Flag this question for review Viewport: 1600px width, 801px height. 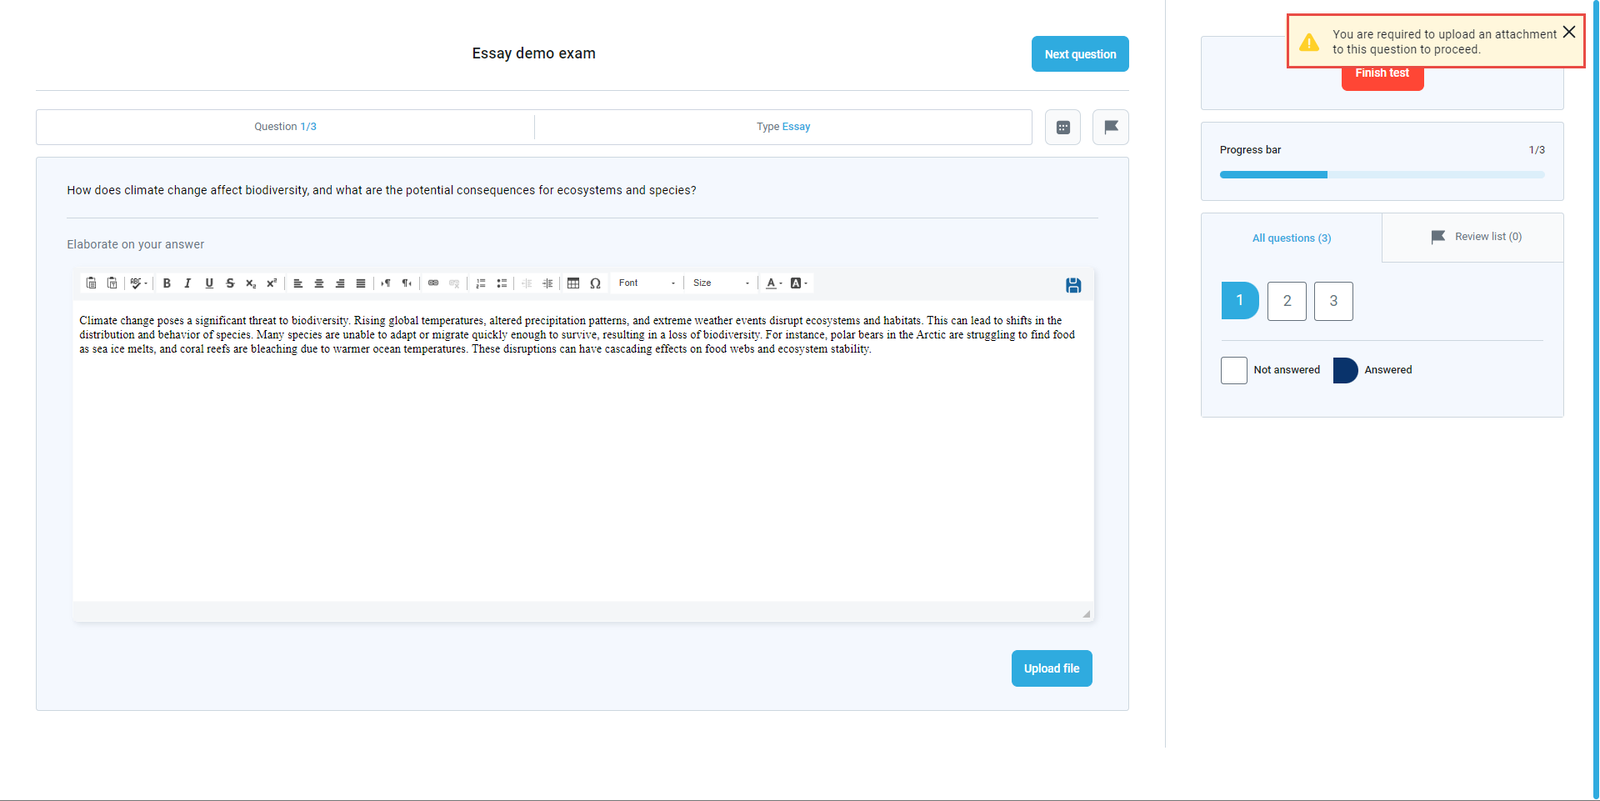coord(1110,127)
